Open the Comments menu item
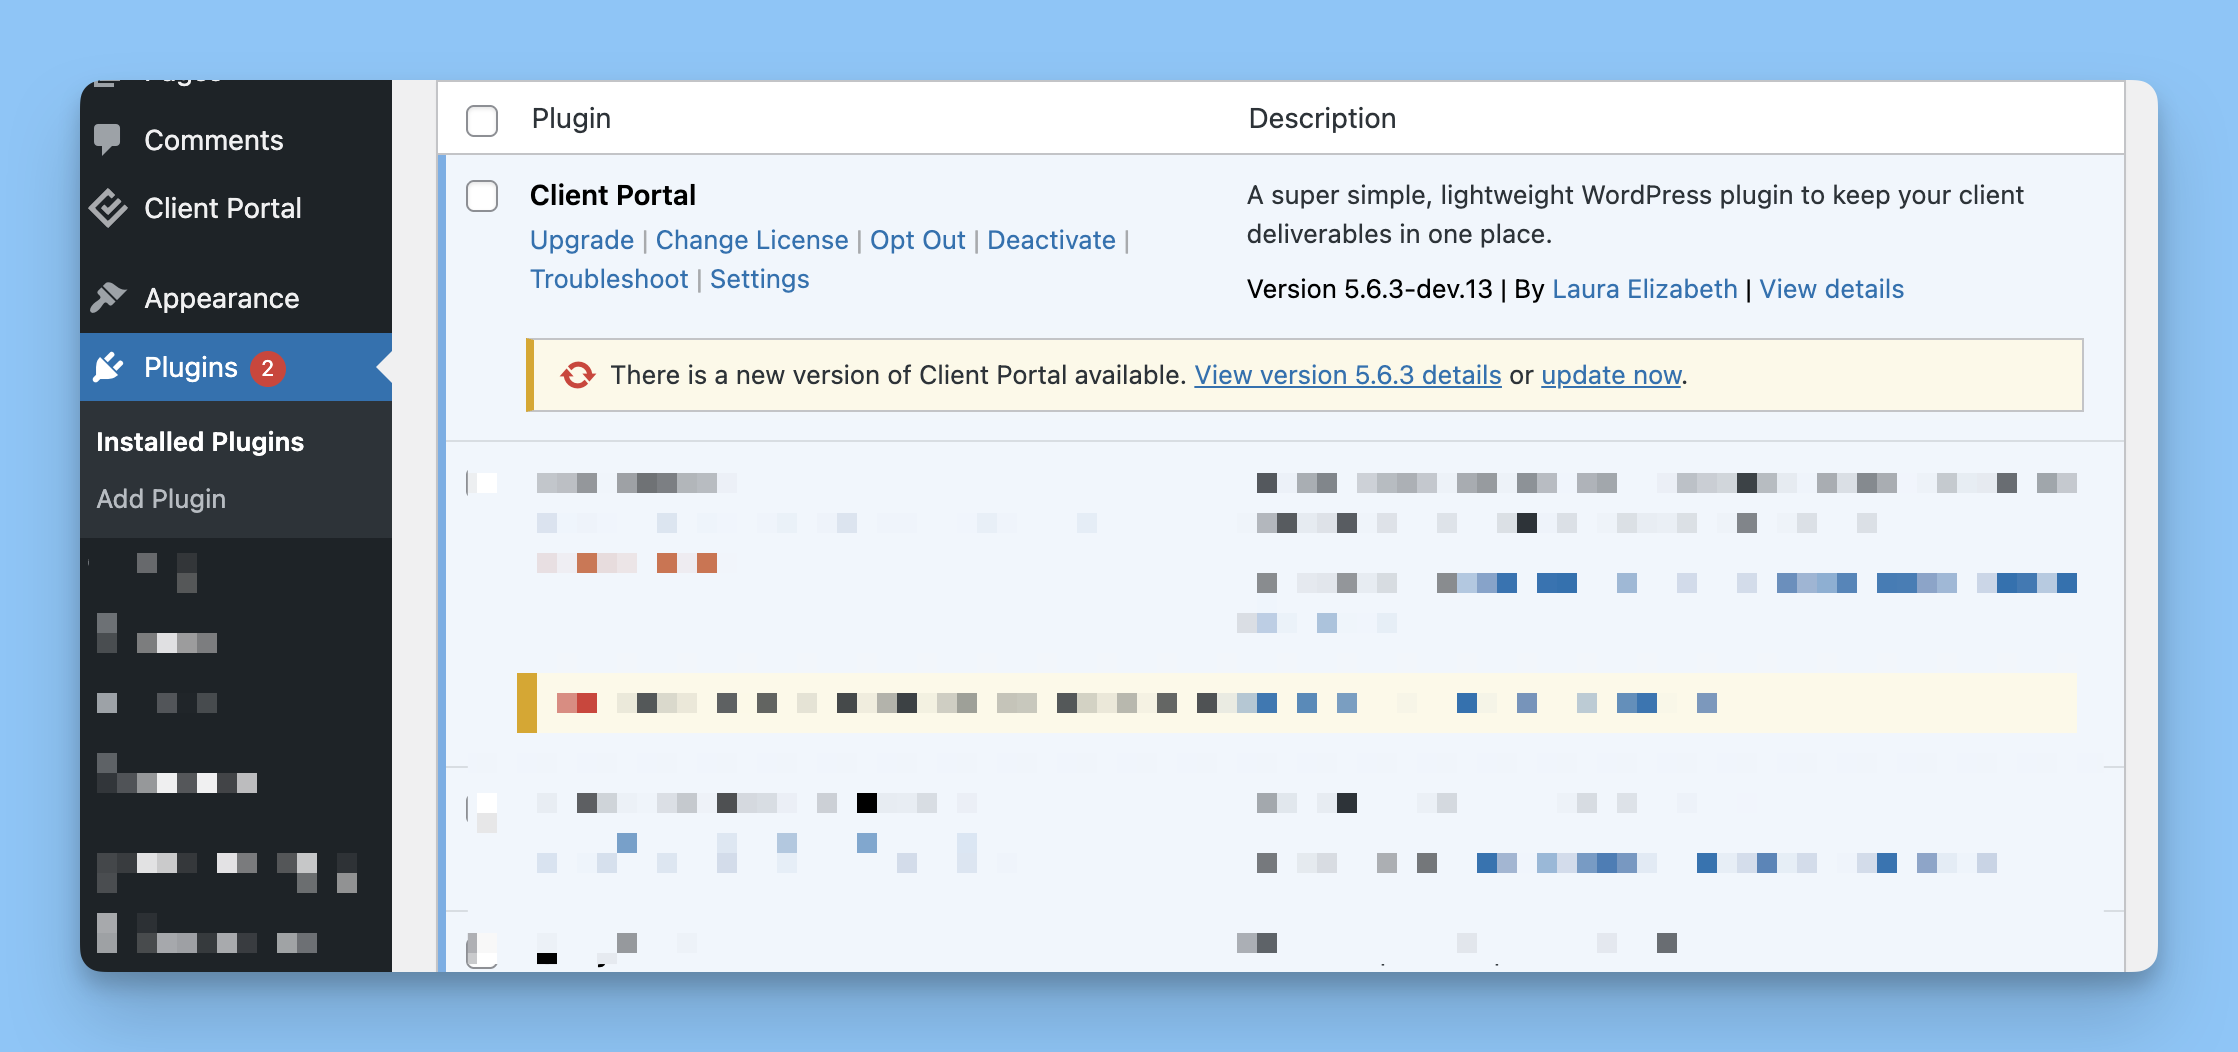2238x1052 pixels. click(x=236, y=140)
